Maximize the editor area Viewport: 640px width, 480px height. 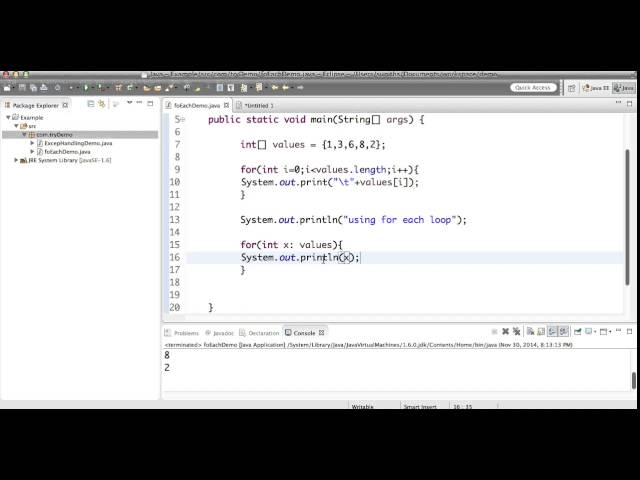tap(629, 104)
